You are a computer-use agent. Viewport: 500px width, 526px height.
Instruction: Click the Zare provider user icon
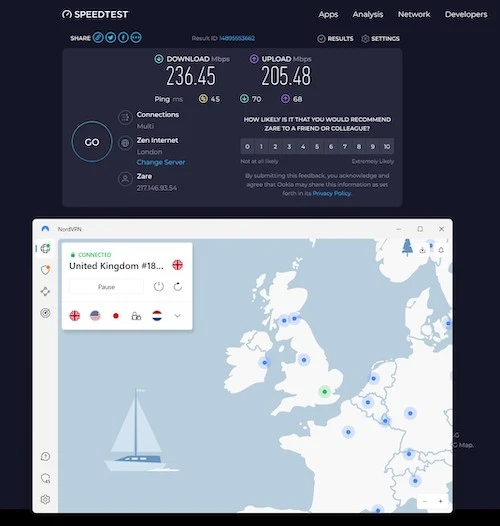pos(125,179)
